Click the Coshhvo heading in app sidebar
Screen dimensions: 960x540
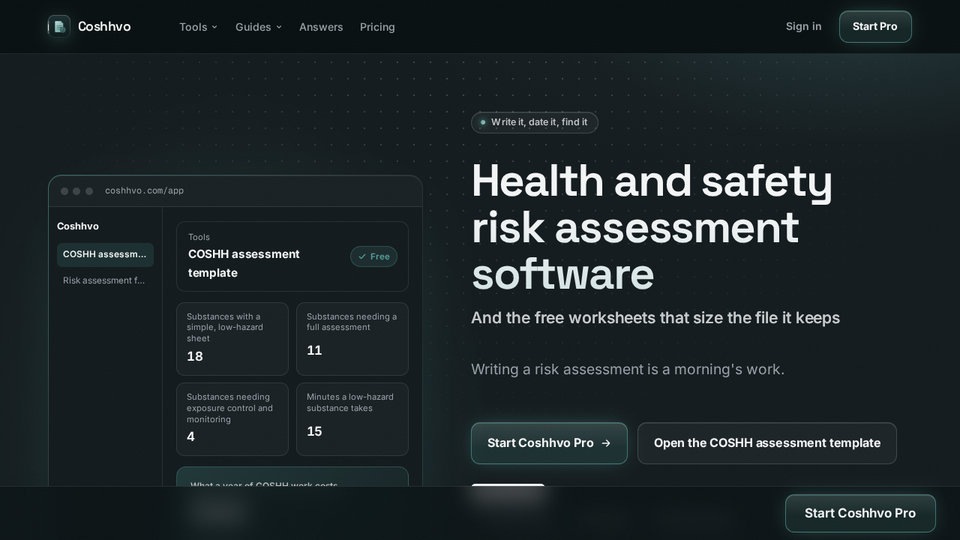click(78, 226)
